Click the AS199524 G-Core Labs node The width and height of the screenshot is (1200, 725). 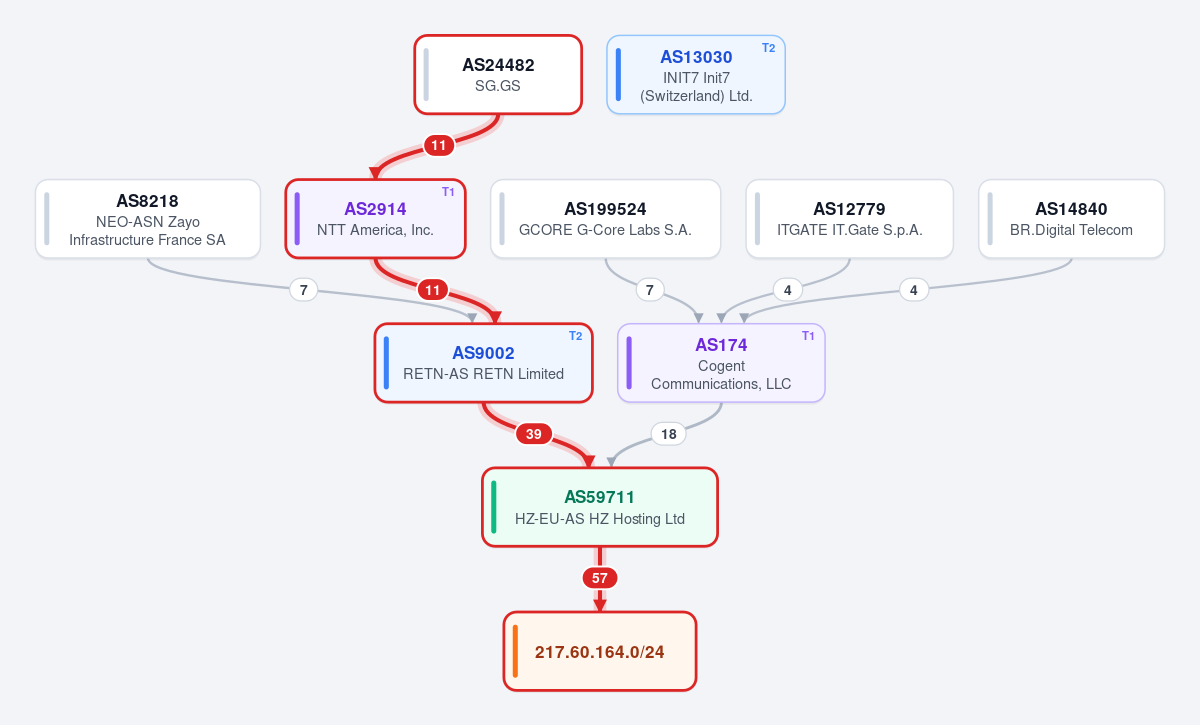pos(605,219)
